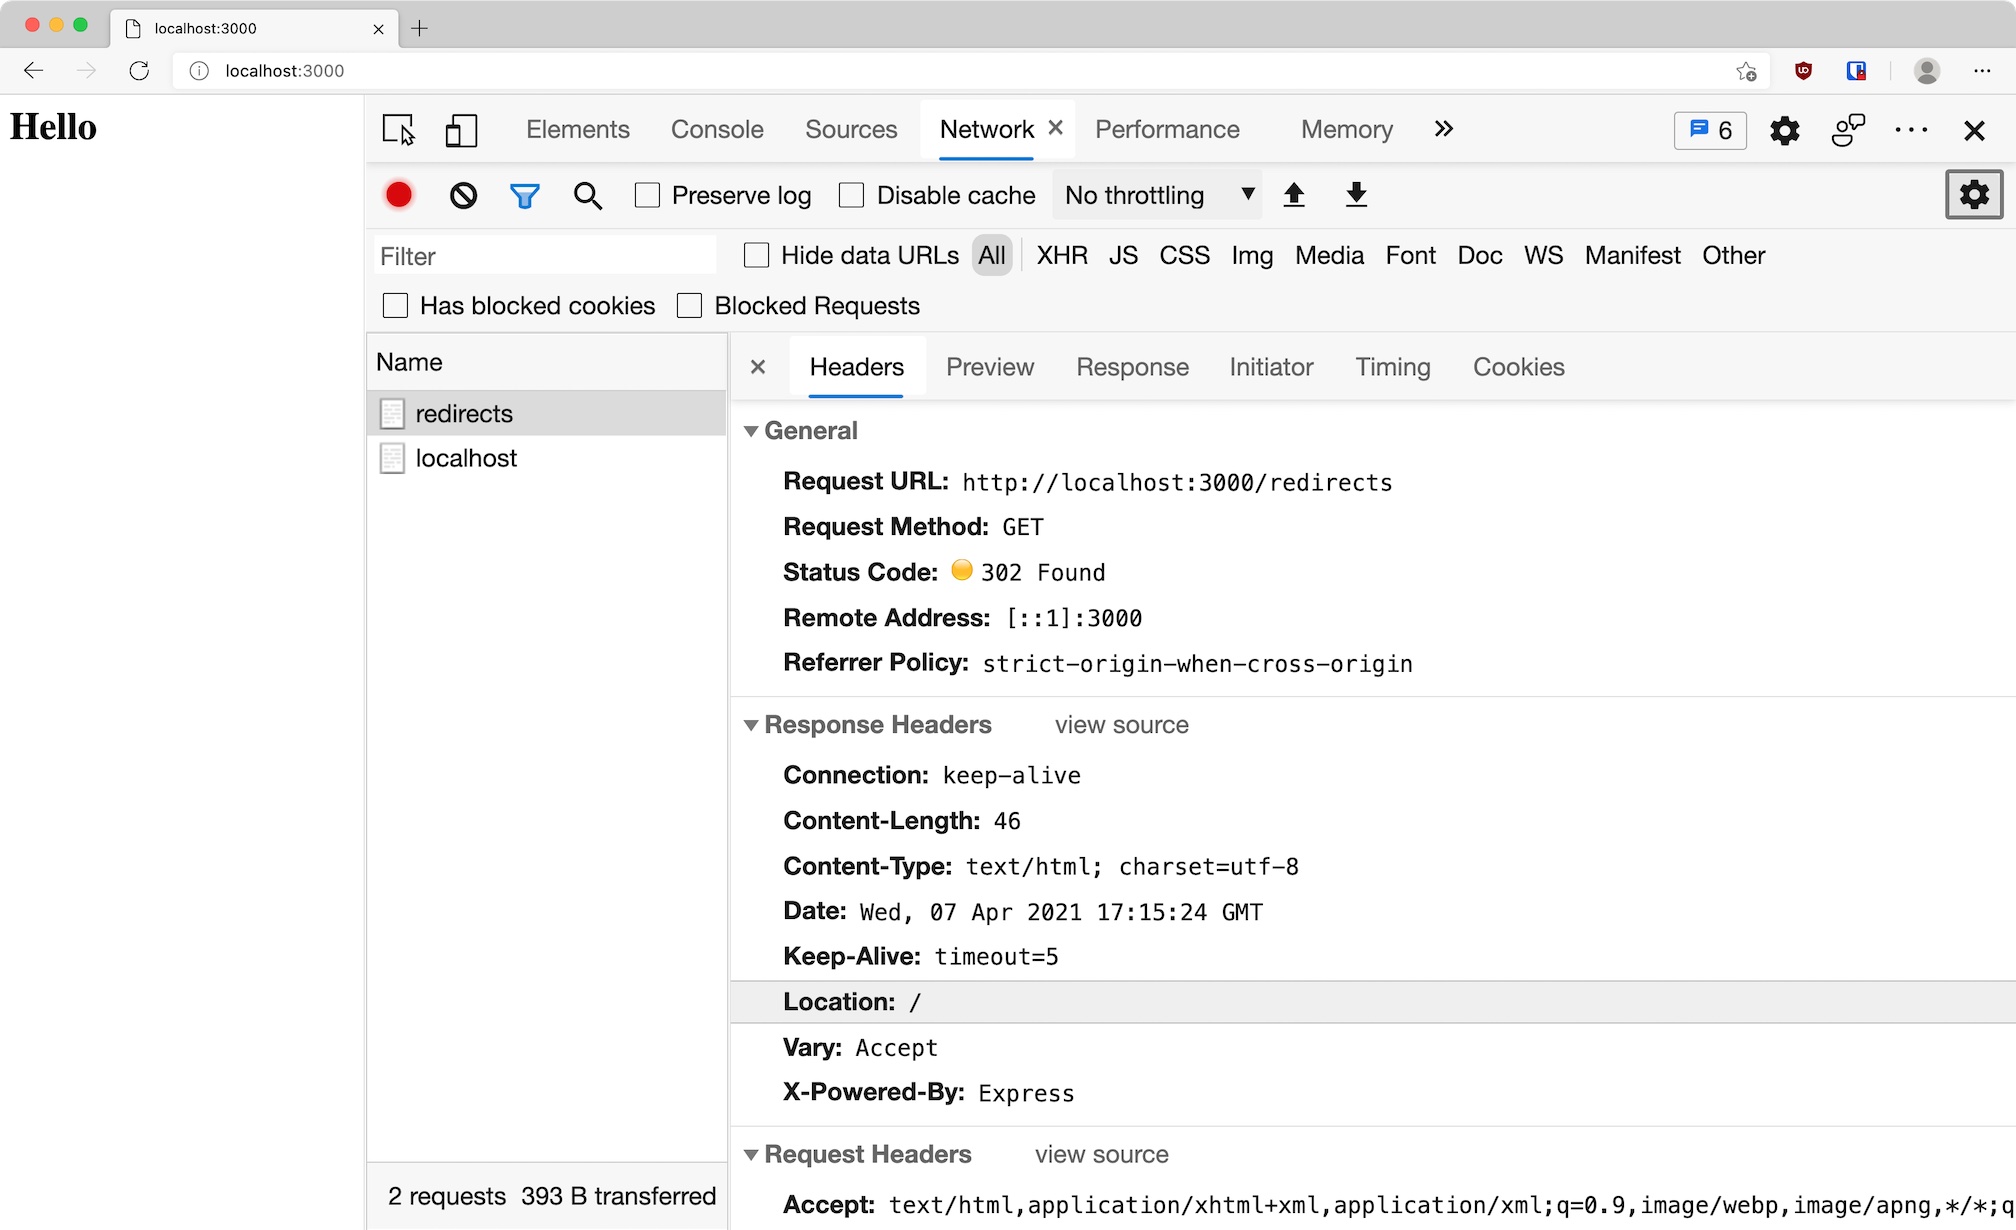Open the uBlock shield extension
The height and width of the screenshot is (1230, 2016).
(x=1804, y=70)
